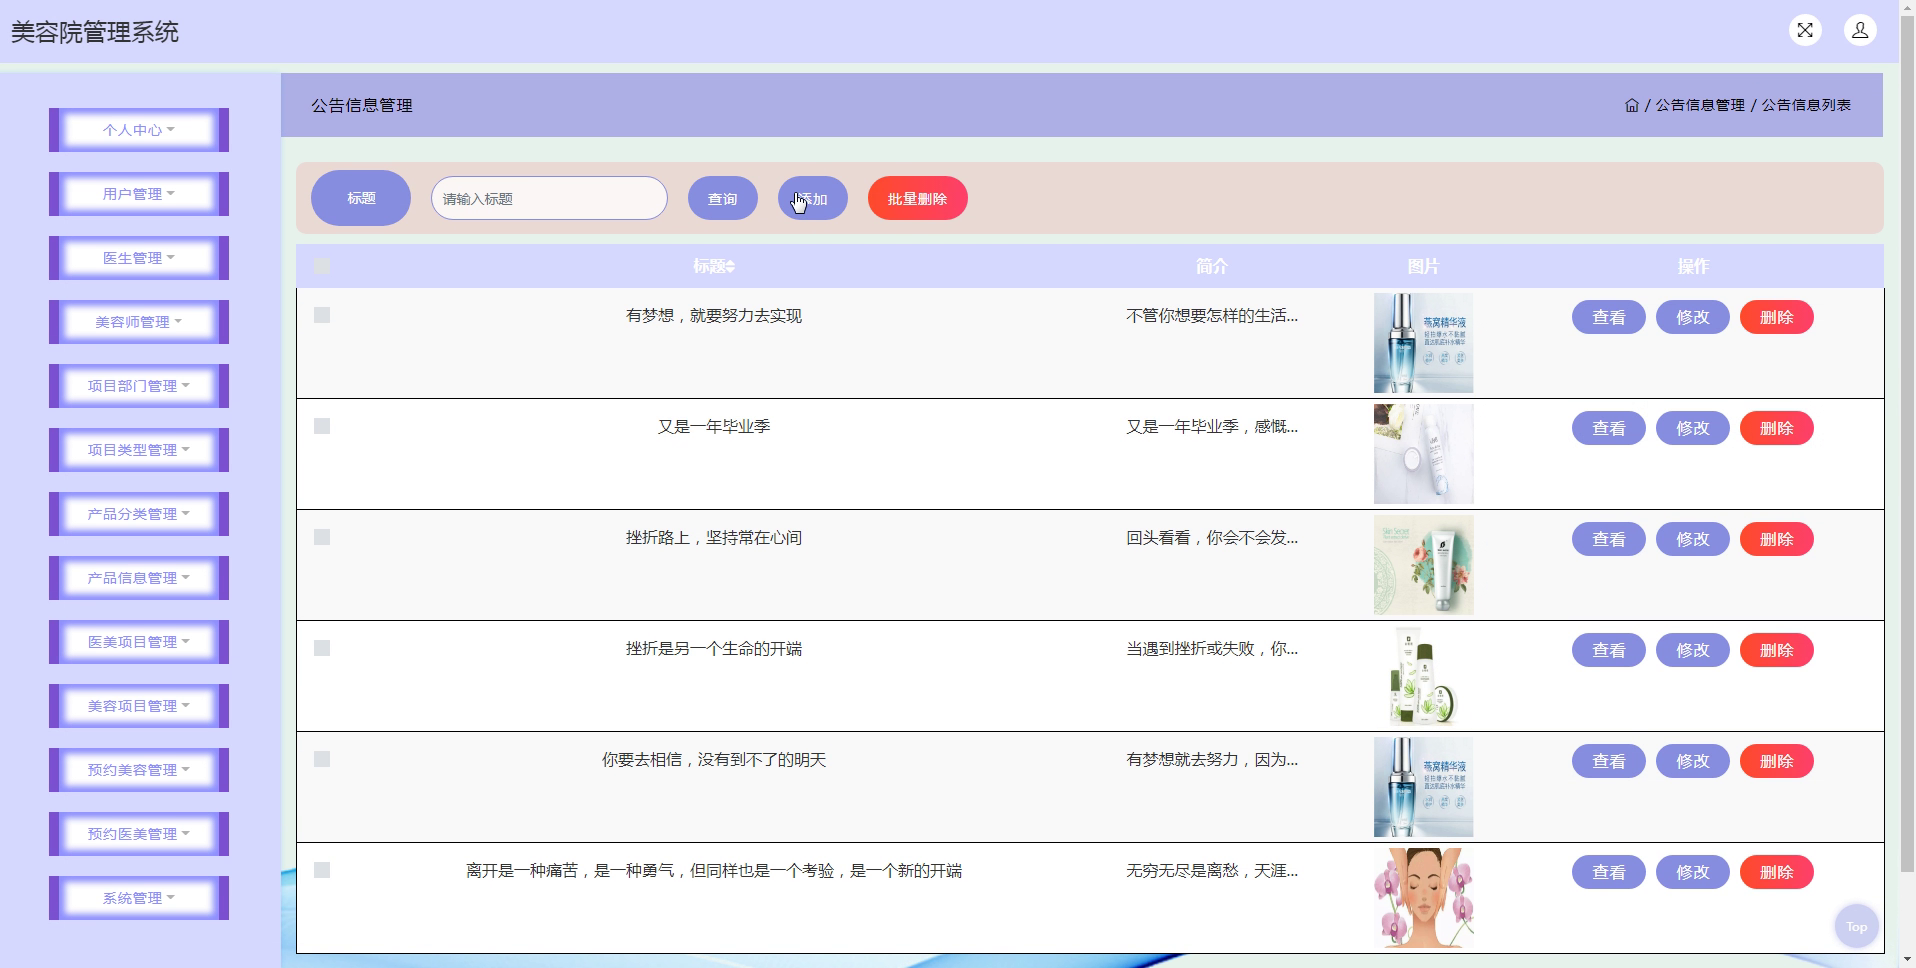Image resolution: width=1916 pixels, height=968 pixels.
Task: Expand the 项目部门管理 sidebar menu
Action: click(x=139, y=386)
